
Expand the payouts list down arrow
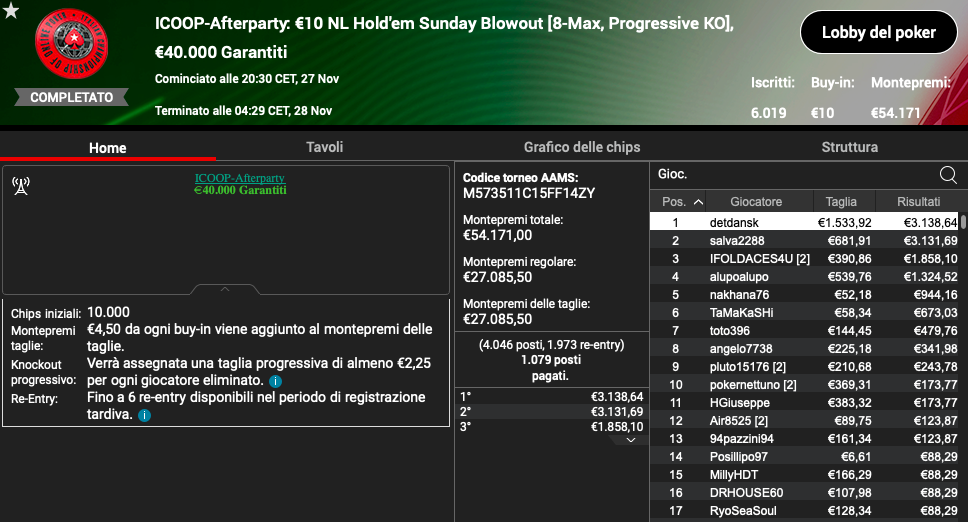(x=630, y=440)
